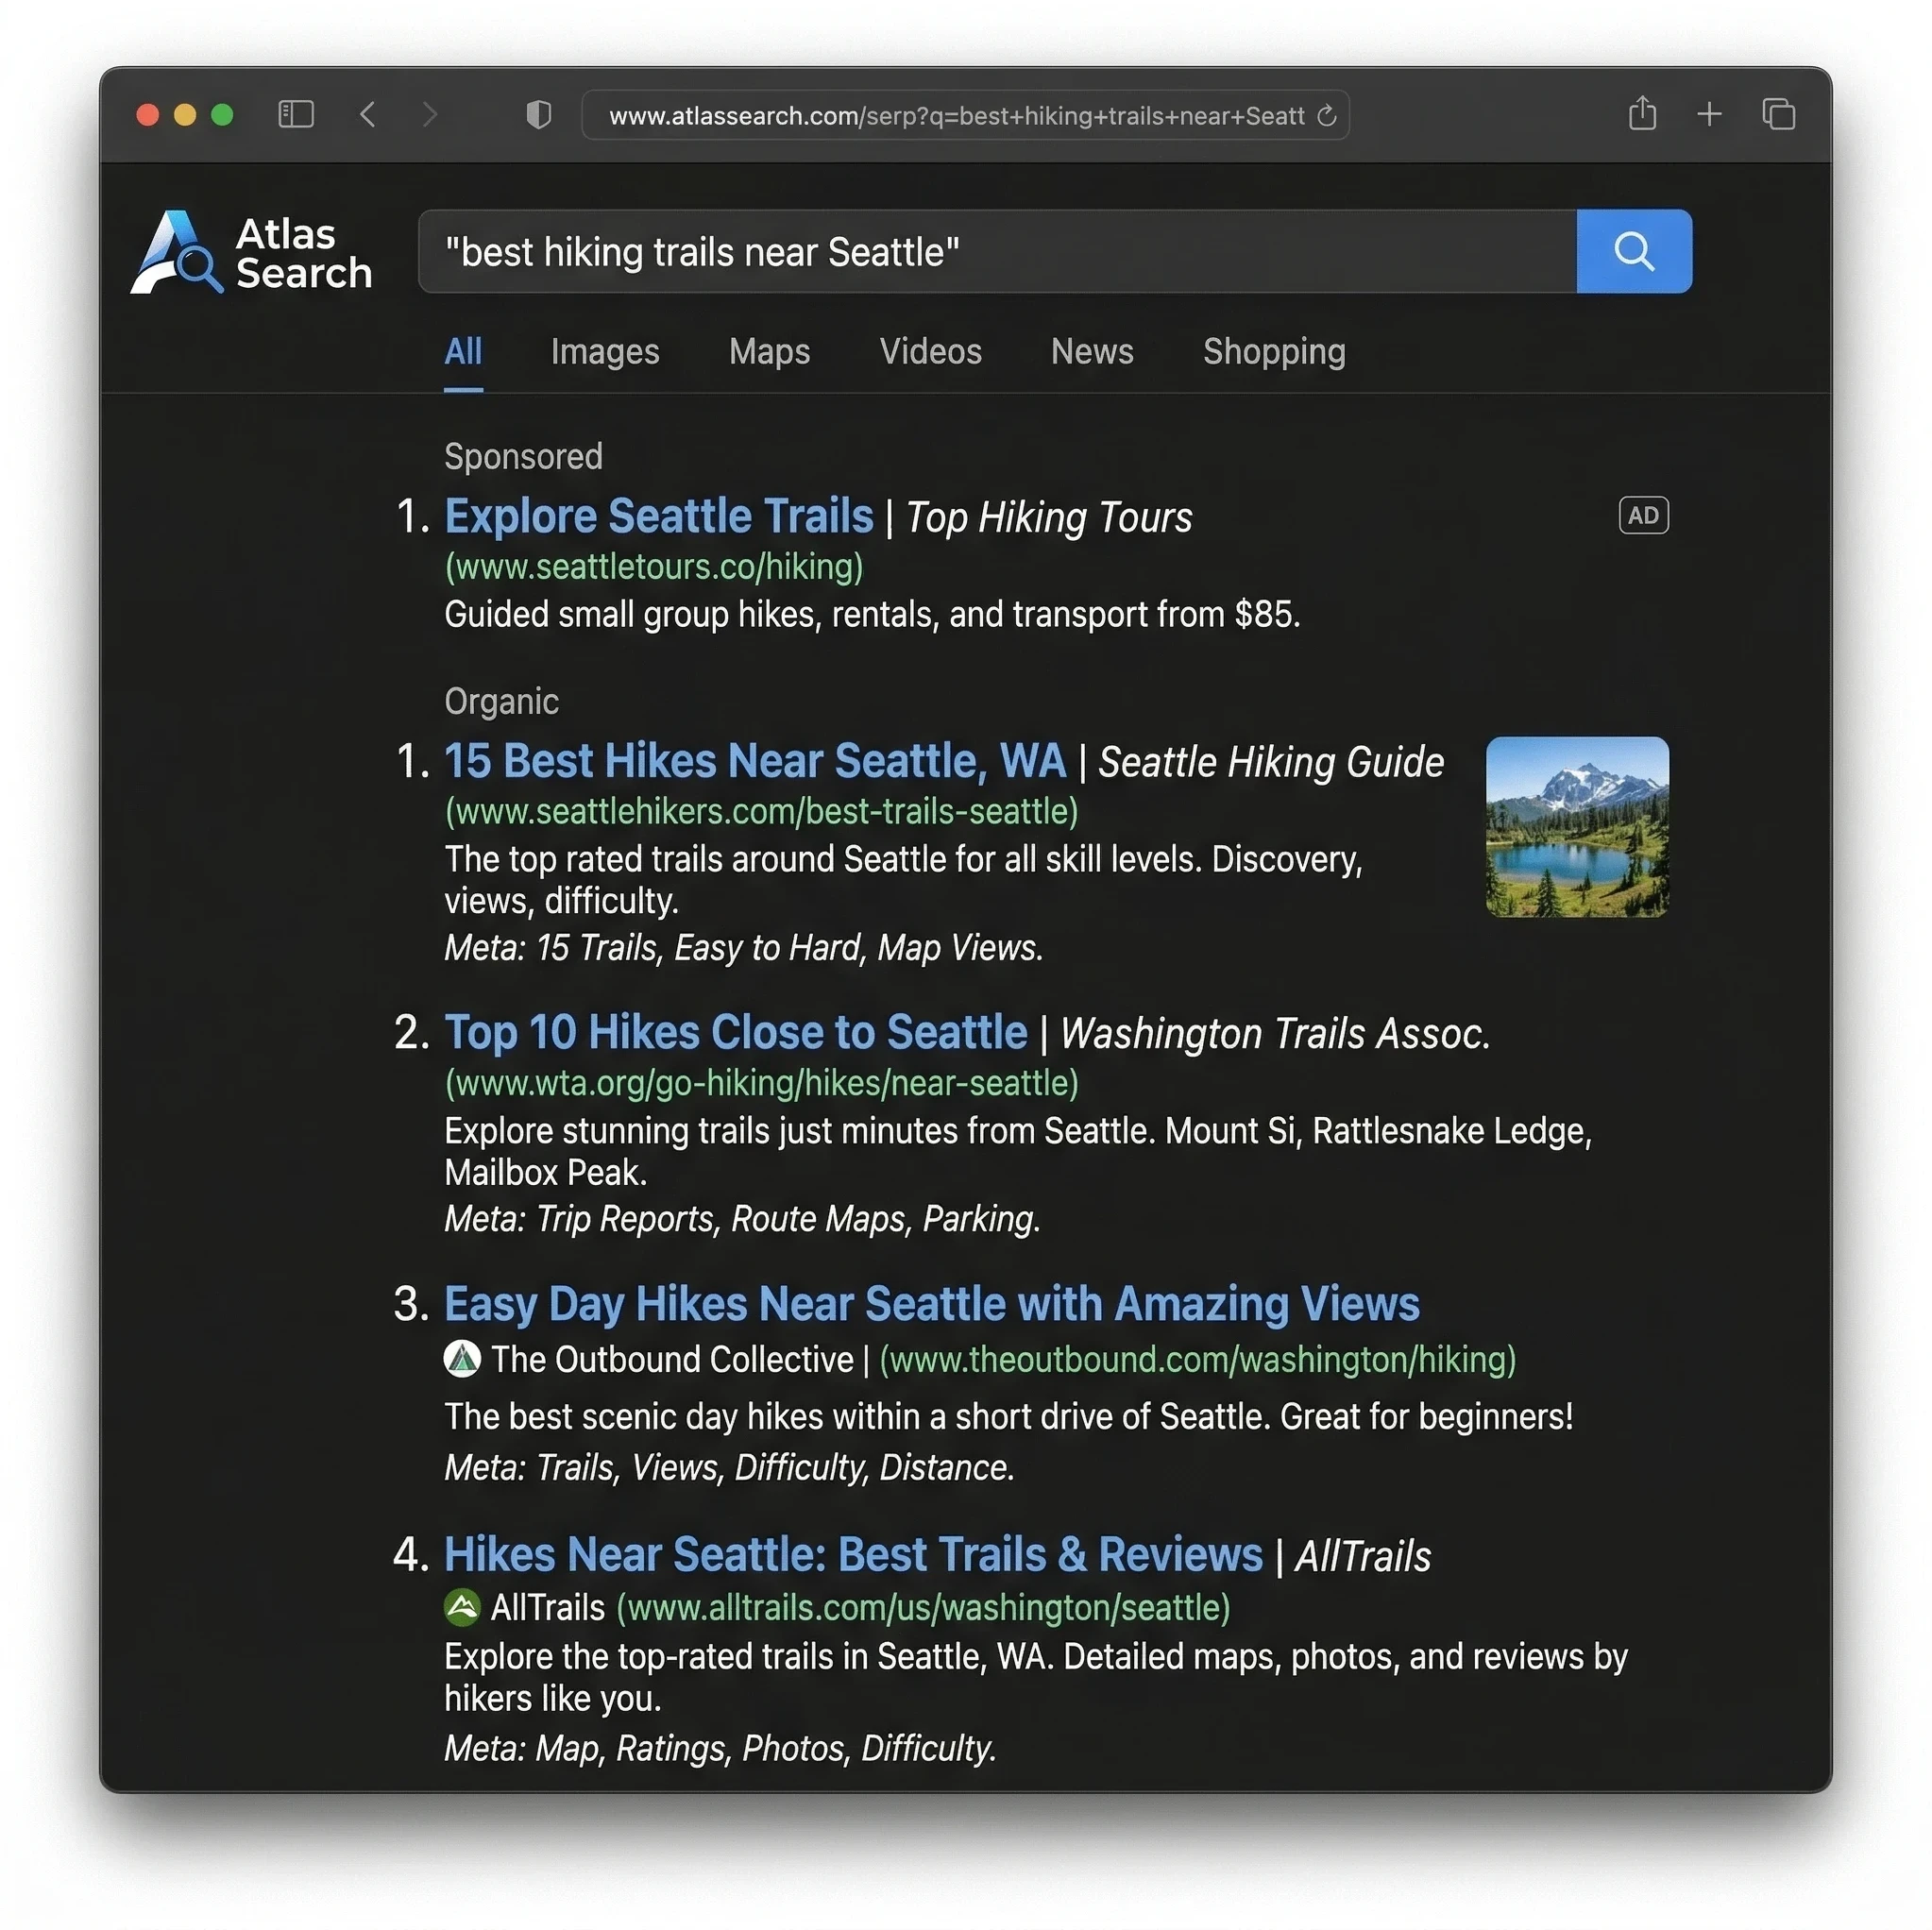
Task: Go back with the back arrow
Action: tap(368, 114)
